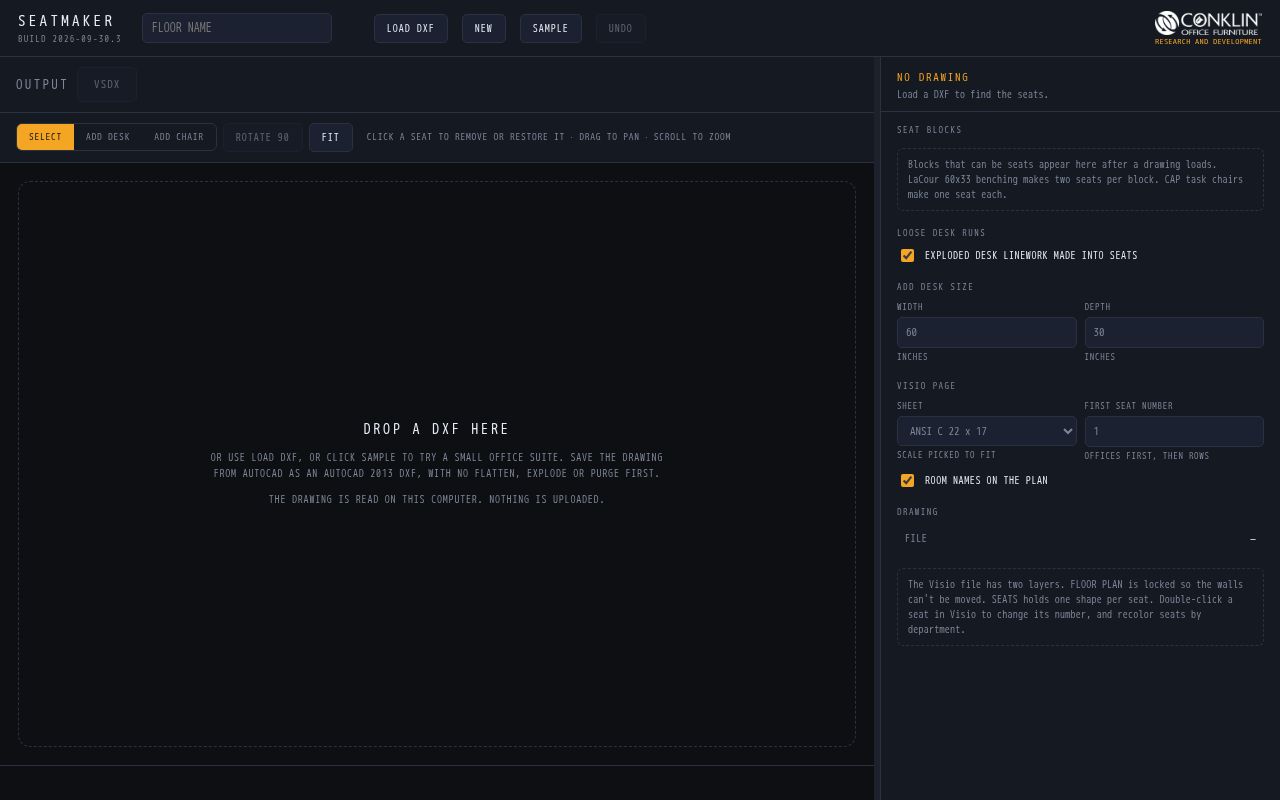Toggle room names on the plan
1280x800 pixels.
point(908,480)
